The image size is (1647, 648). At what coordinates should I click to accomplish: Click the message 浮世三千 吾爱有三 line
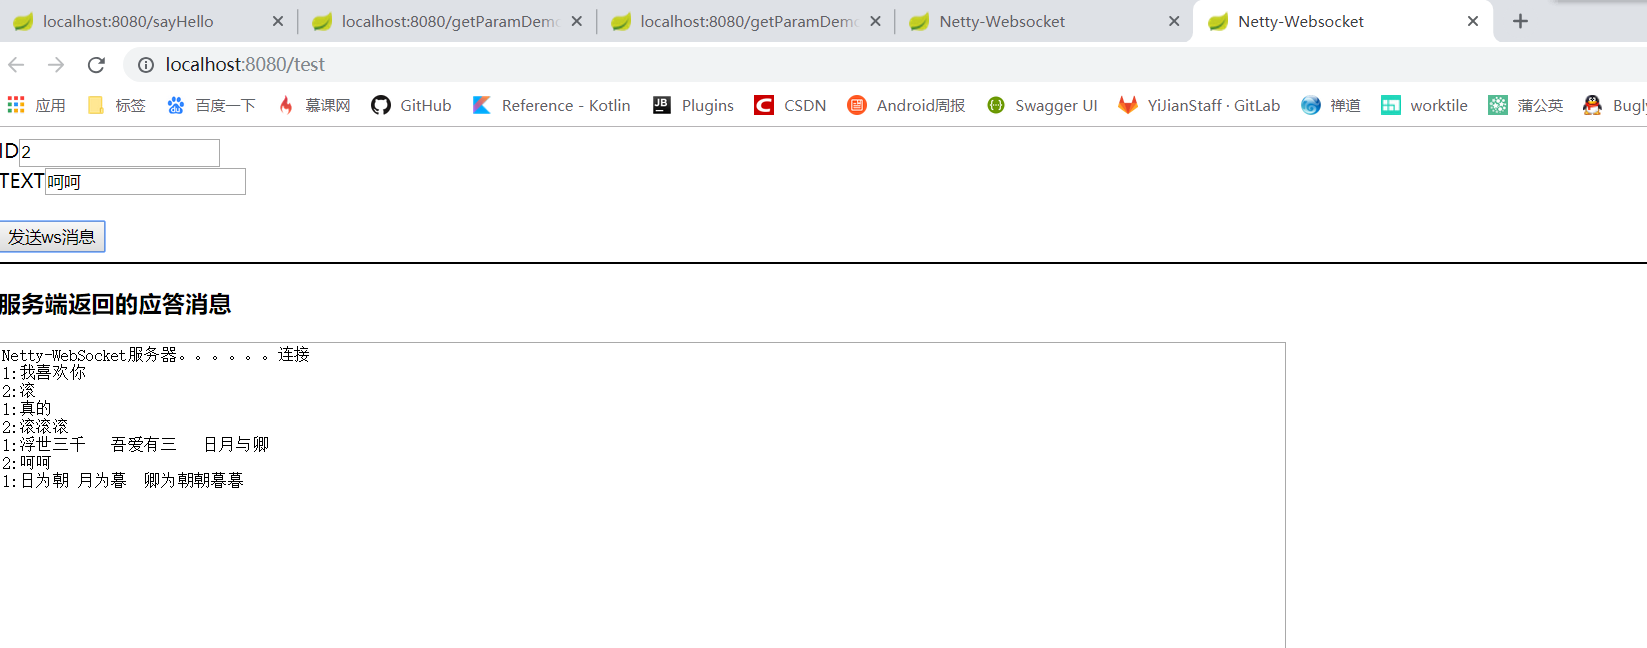coord(135,445)
